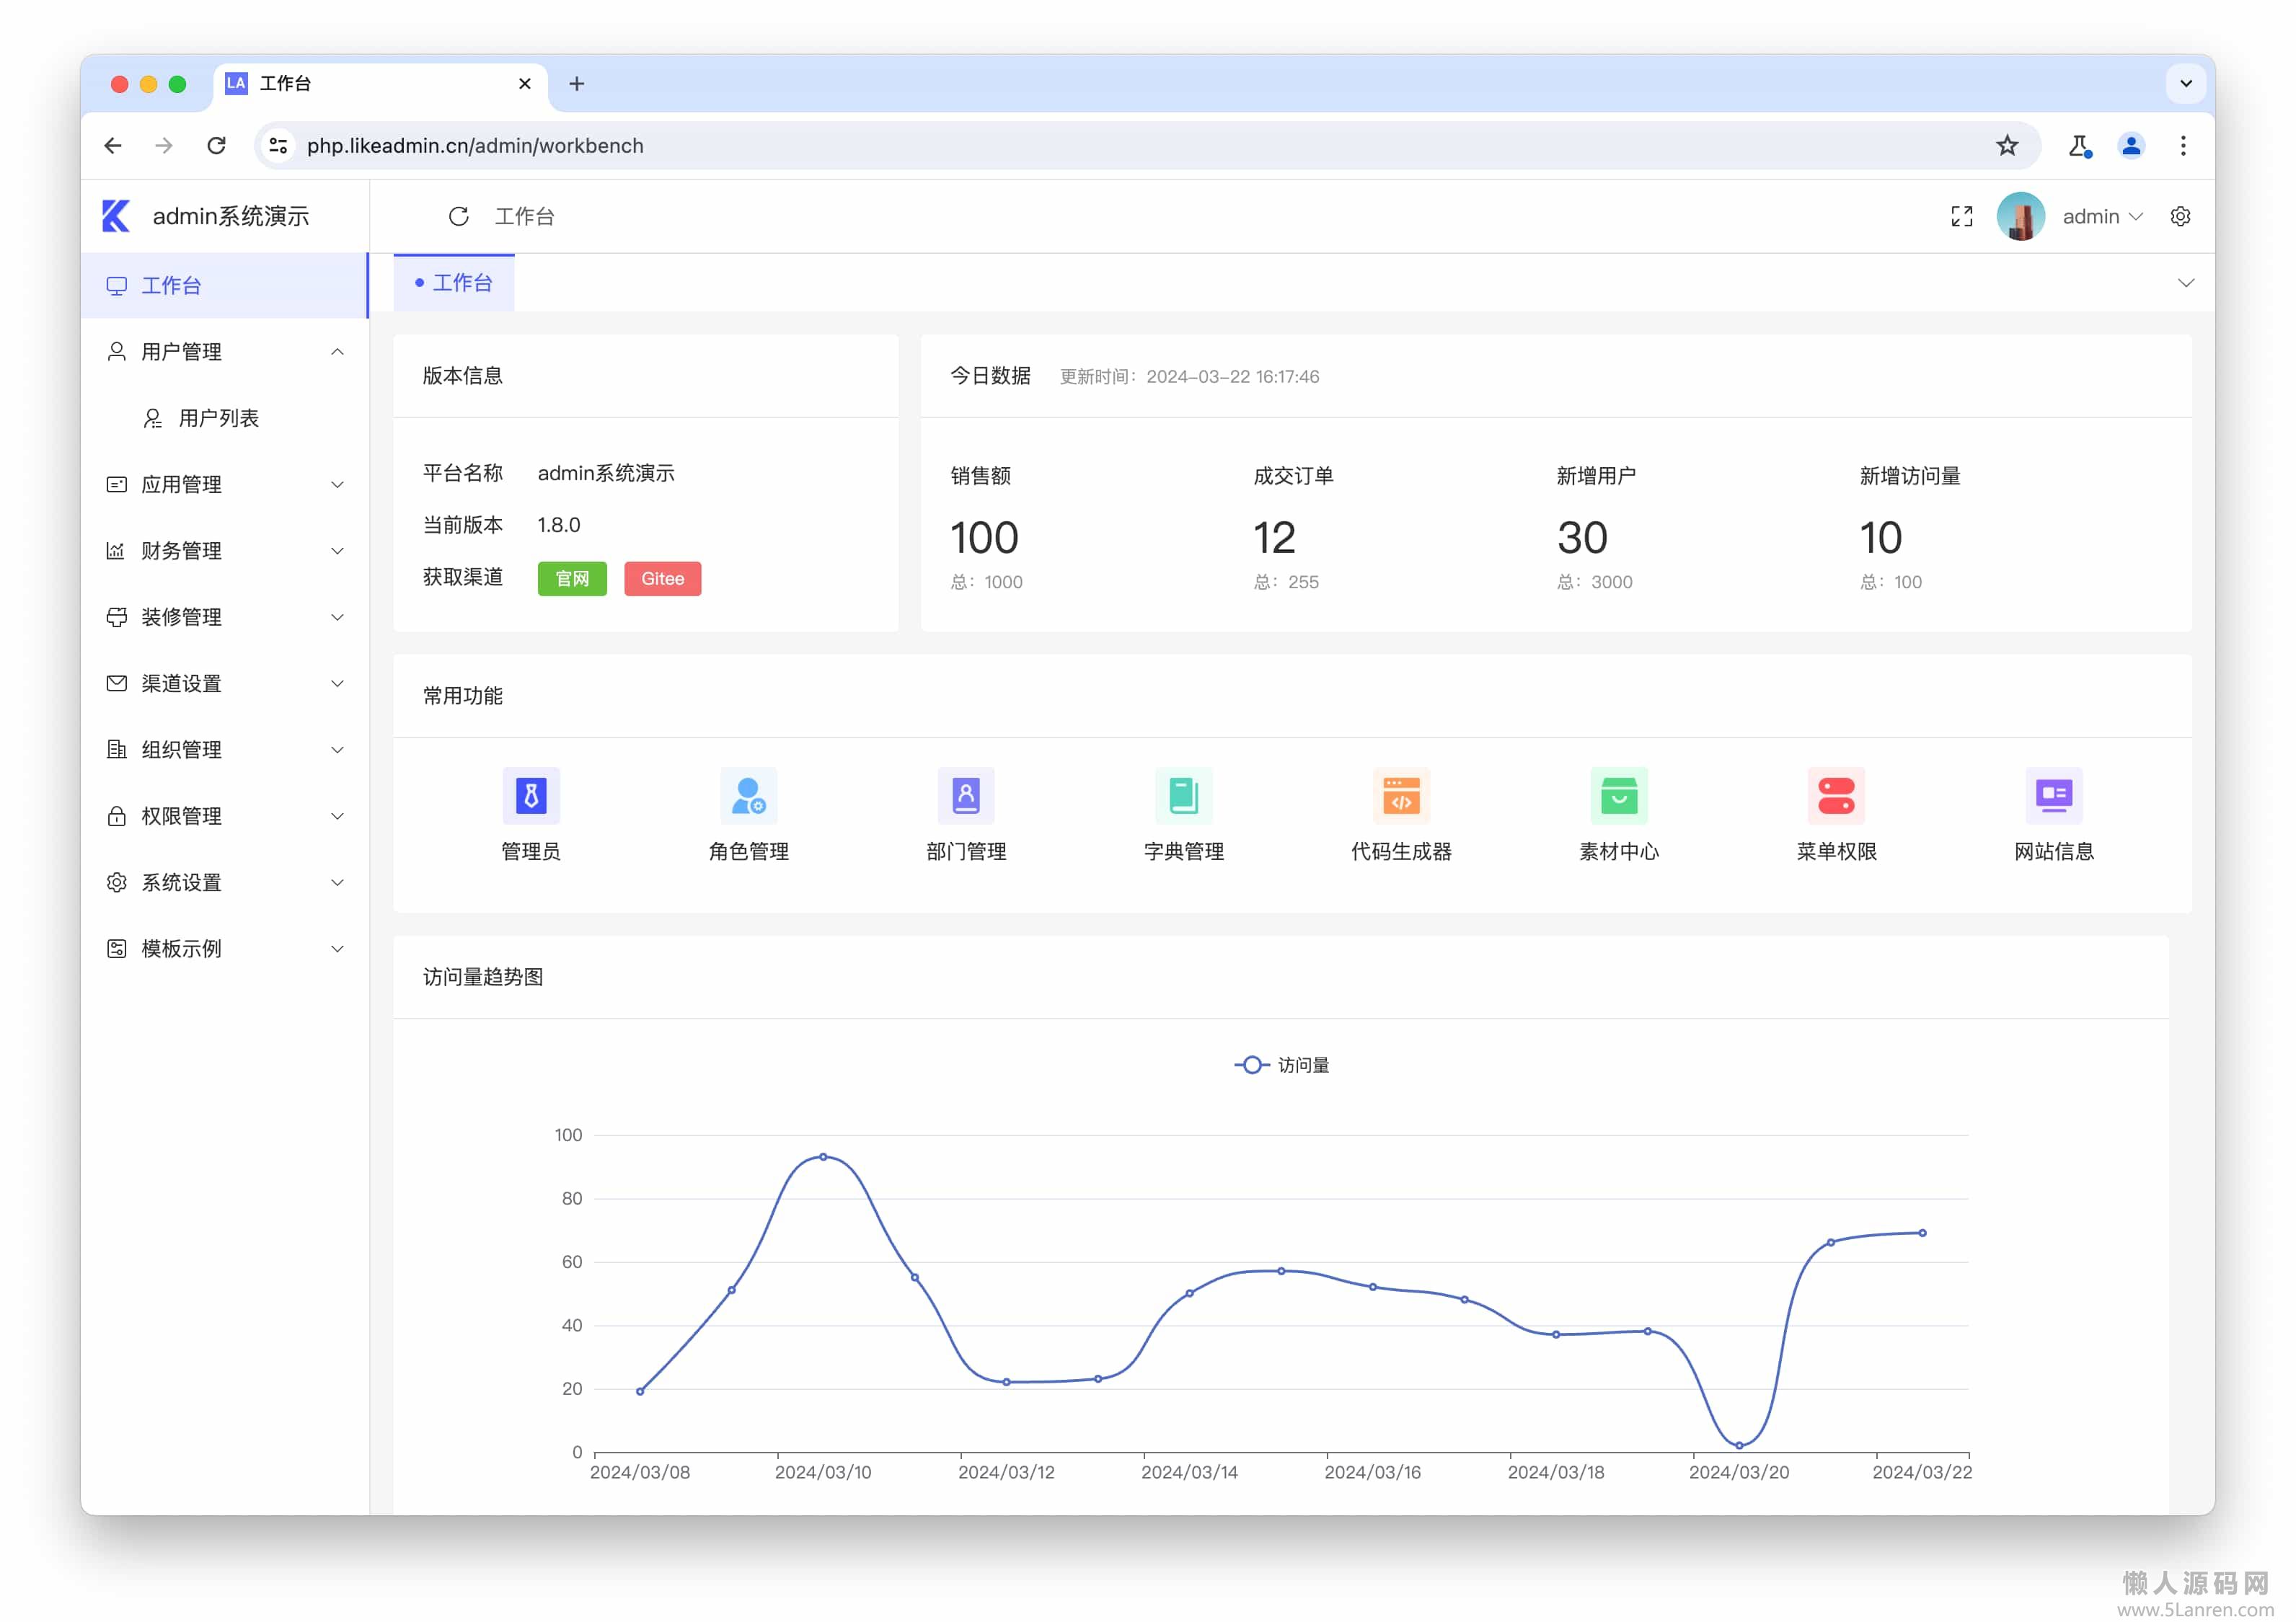Click the fullscreen icon in header
The width and height of the screenshot is (2296, 1622).
click(x=1961, y=216)
